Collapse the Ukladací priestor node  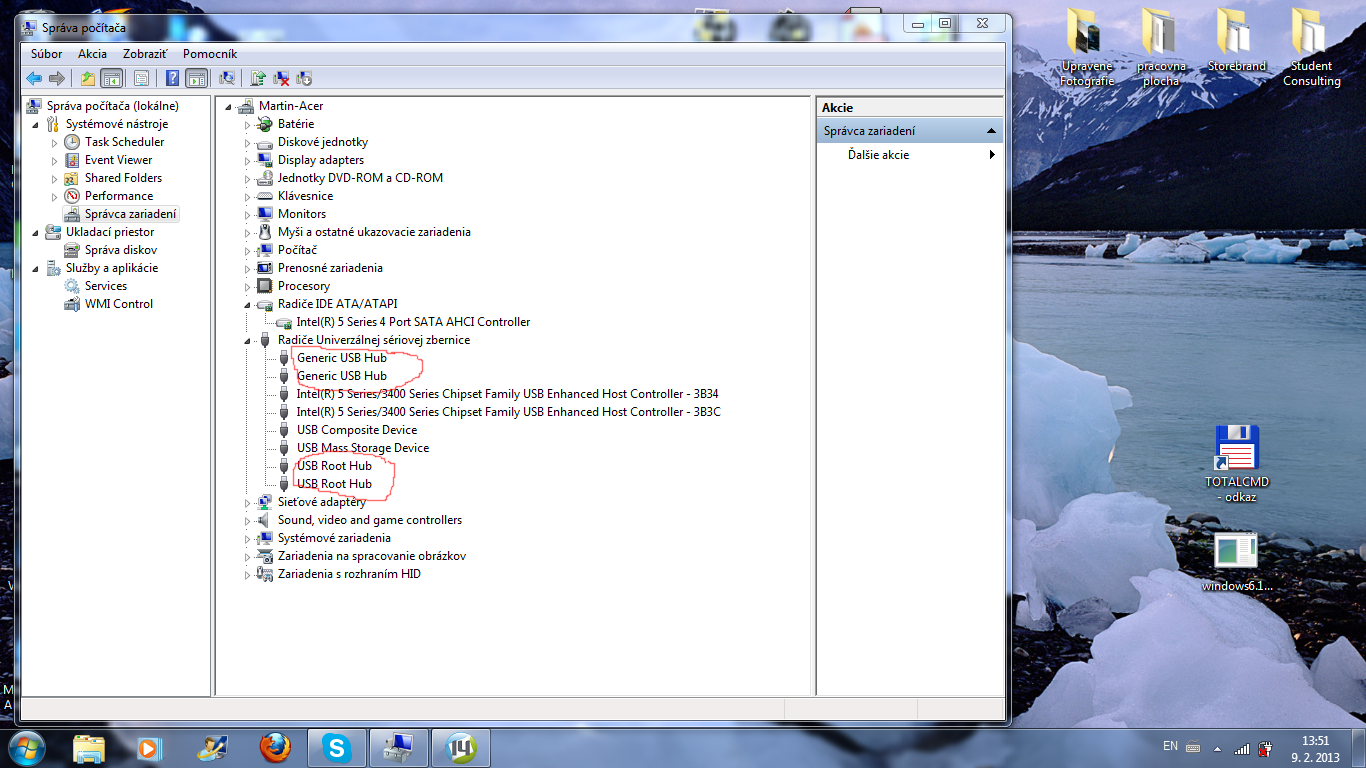pyautogui.click(x=37, y=232)
